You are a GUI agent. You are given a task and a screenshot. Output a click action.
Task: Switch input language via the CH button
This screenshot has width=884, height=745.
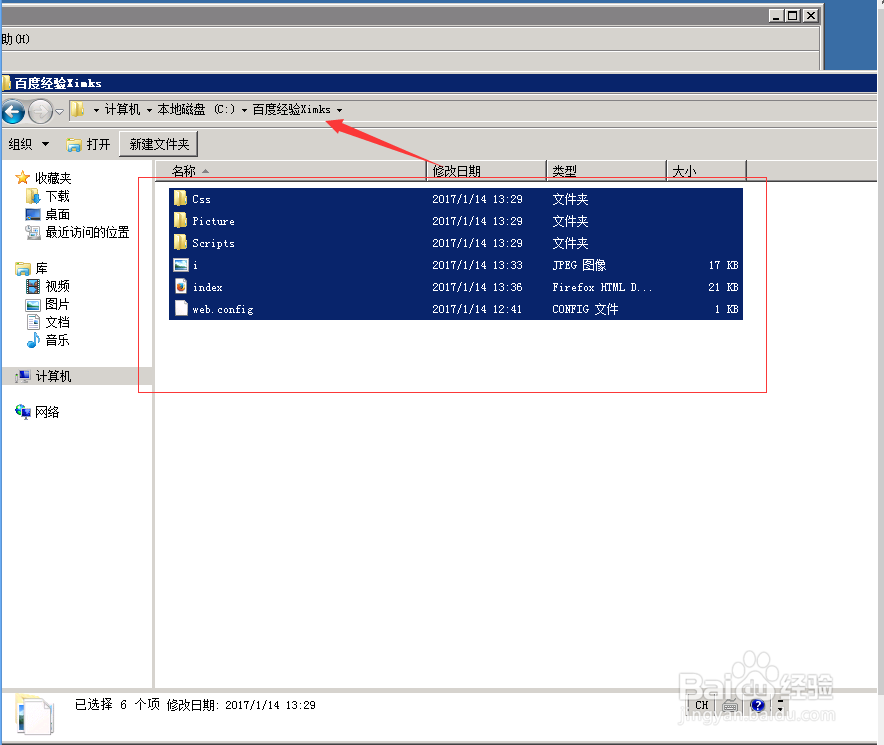click(701, 705)
